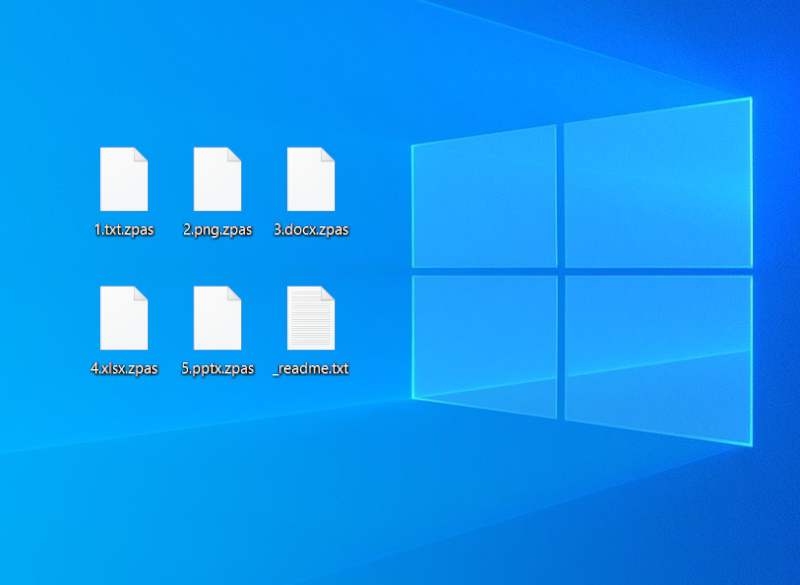
Task: Click the upper-left pane of Windows logo
Action: pyautogui.click(x=484, y=200)
